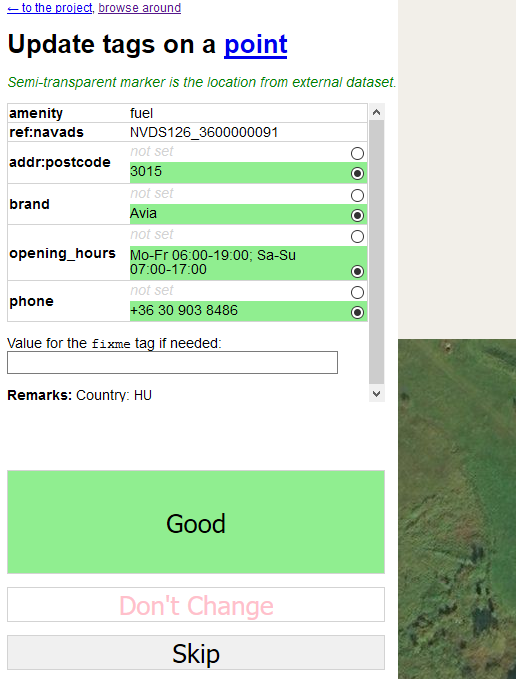Select the +36 30 903 8486 phone radio
516x679 pixels.
click(x=357, y=312)
